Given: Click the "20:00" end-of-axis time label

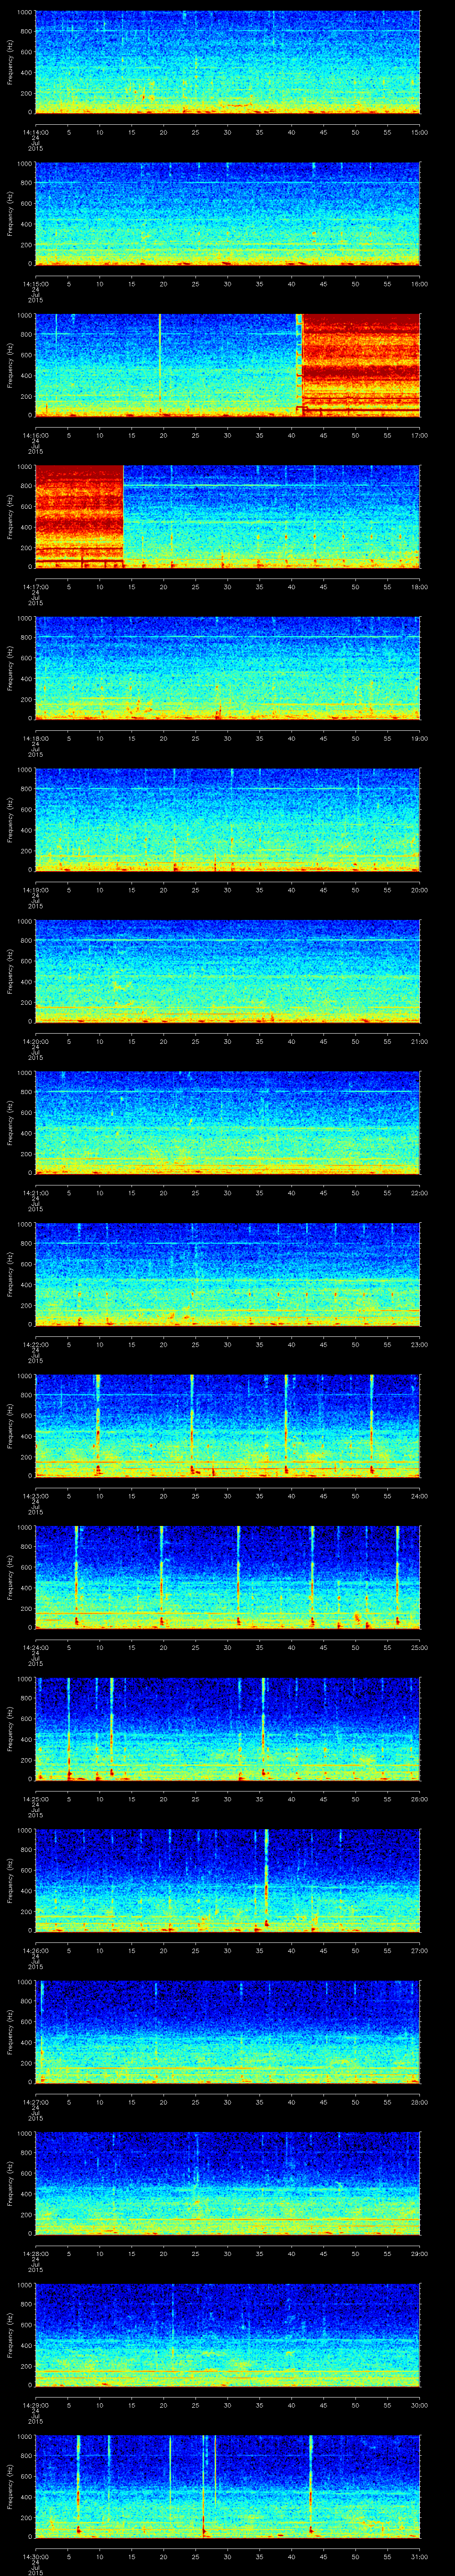Looking at the screenshot, I should tap(420, 890).
